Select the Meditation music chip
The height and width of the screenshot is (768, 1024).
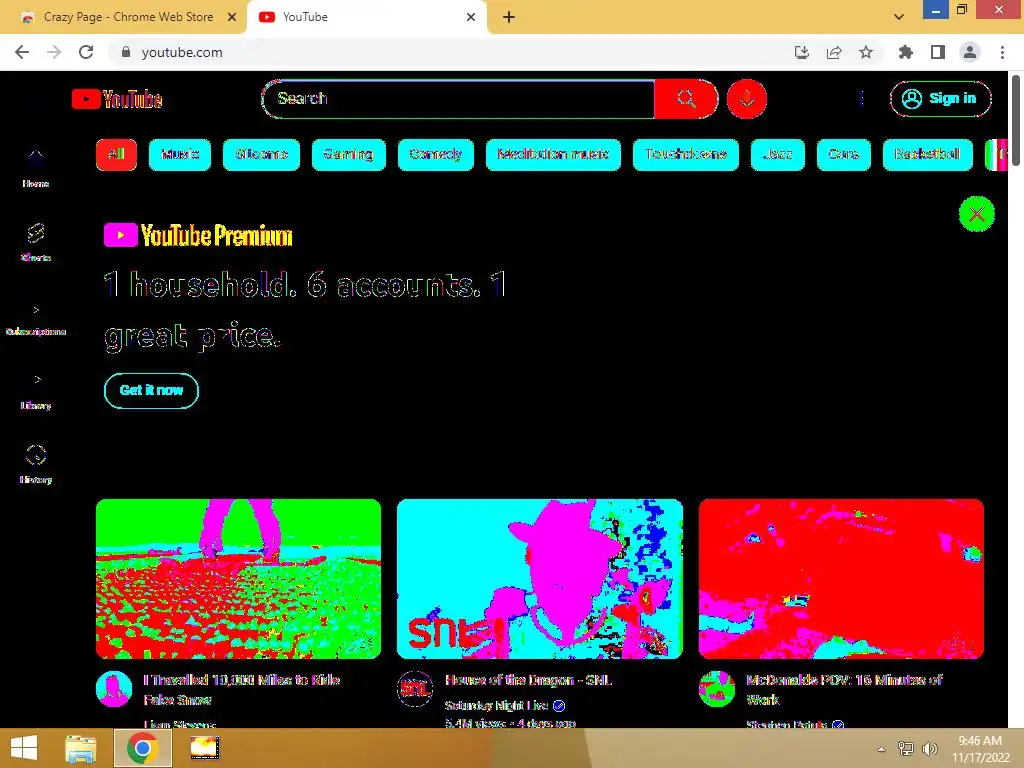coord(553,155)
